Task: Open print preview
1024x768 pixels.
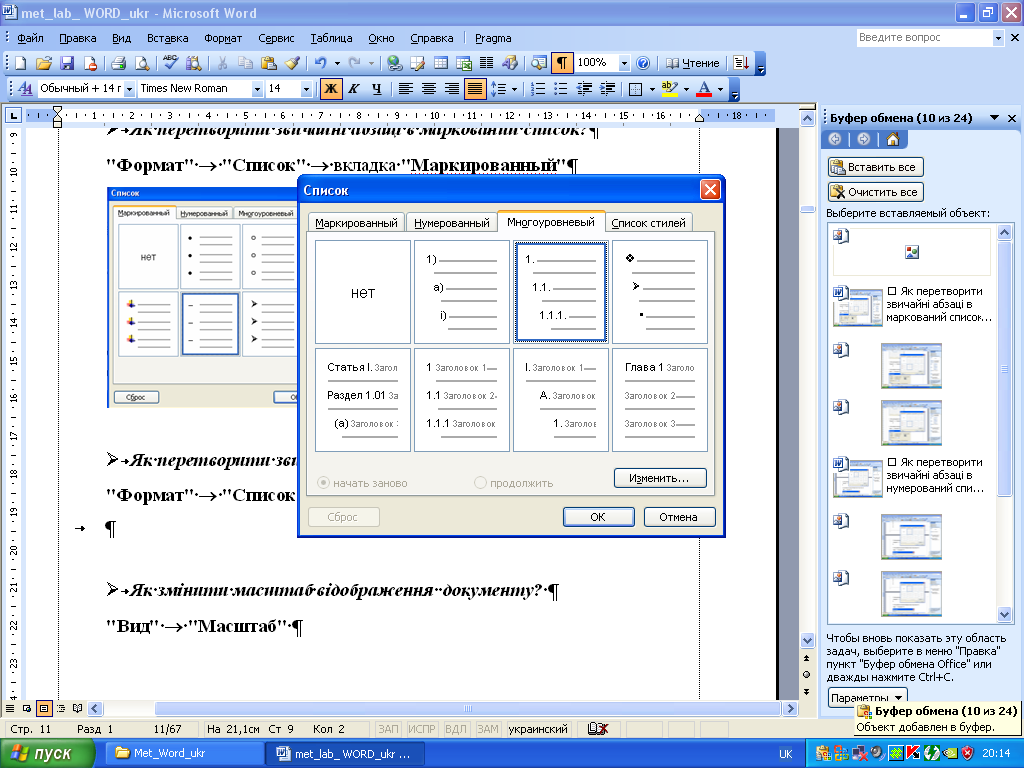Action: point(141,63)
